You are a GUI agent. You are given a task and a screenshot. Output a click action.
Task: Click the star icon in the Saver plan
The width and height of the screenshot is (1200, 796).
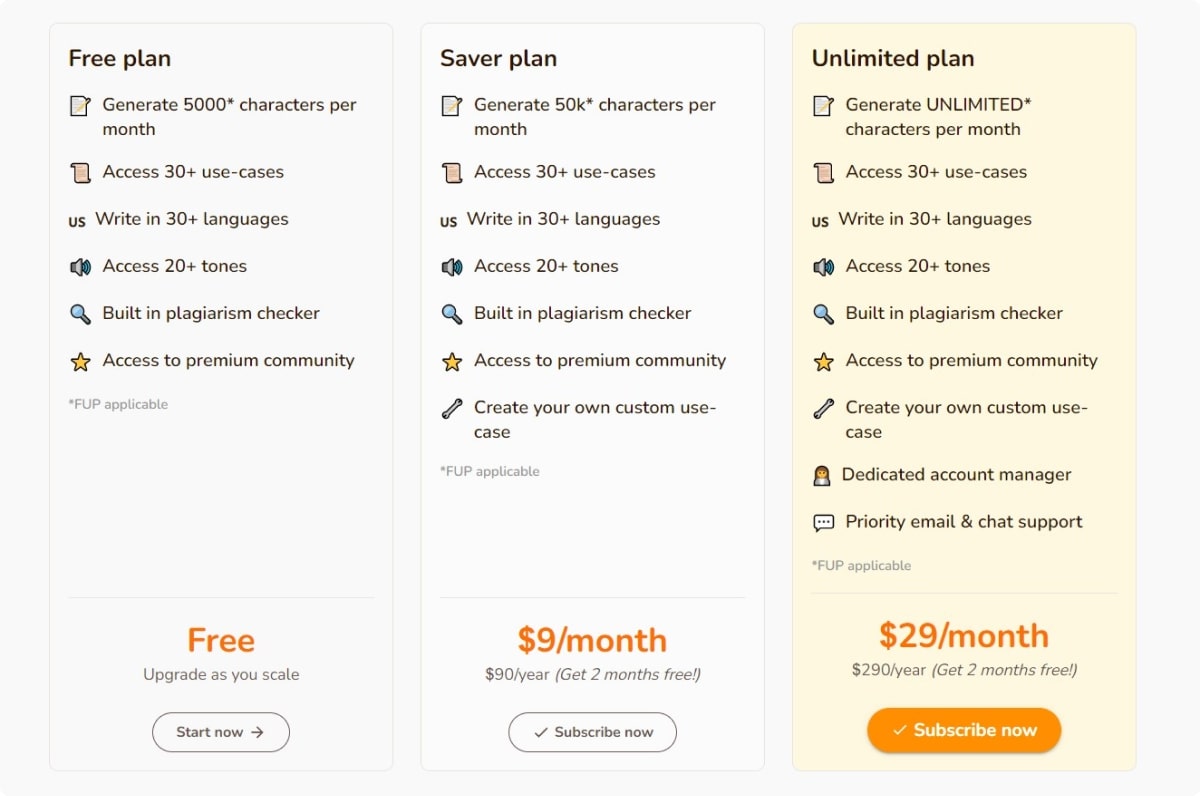click(x=452, y=362)
